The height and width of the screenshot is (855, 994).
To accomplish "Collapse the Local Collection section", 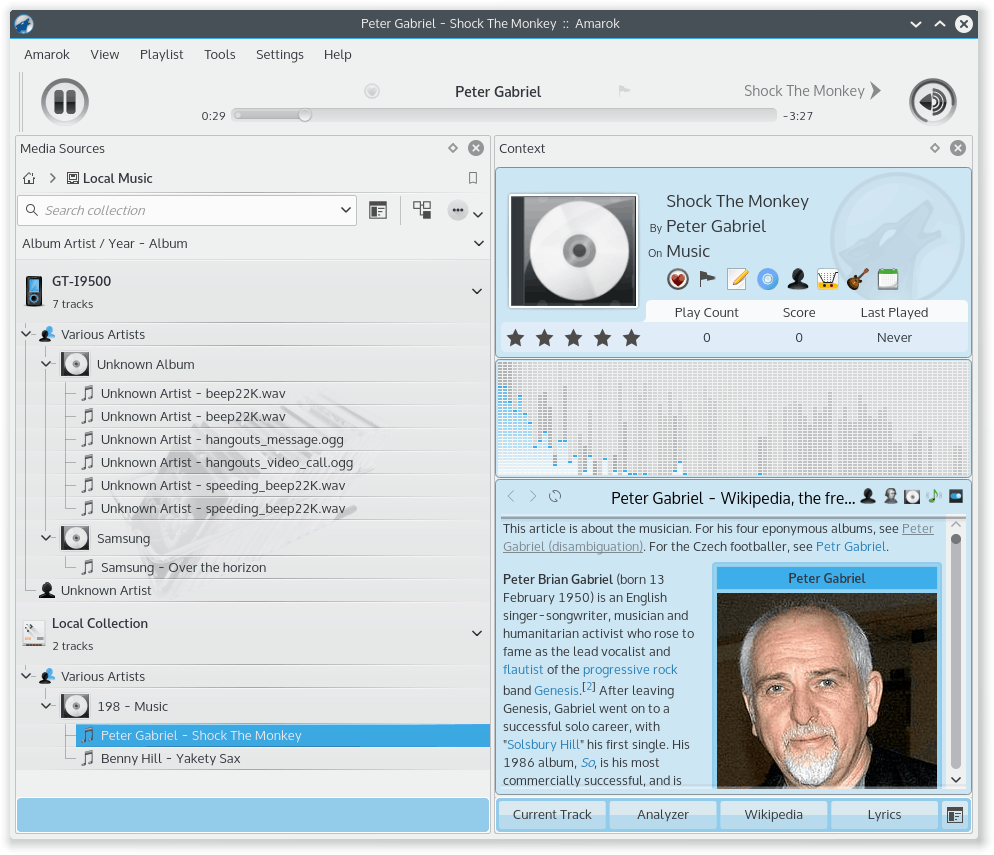I will pos(477,634).
